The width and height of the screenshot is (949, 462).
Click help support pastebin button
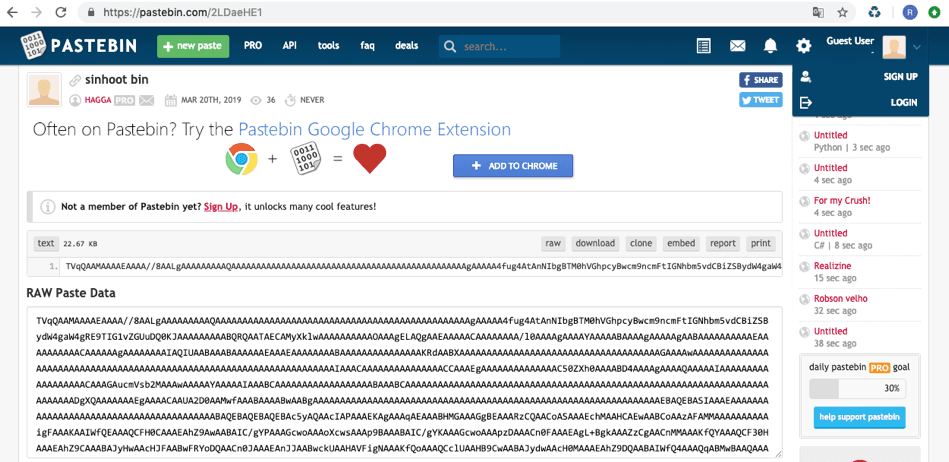pos(859,417)
